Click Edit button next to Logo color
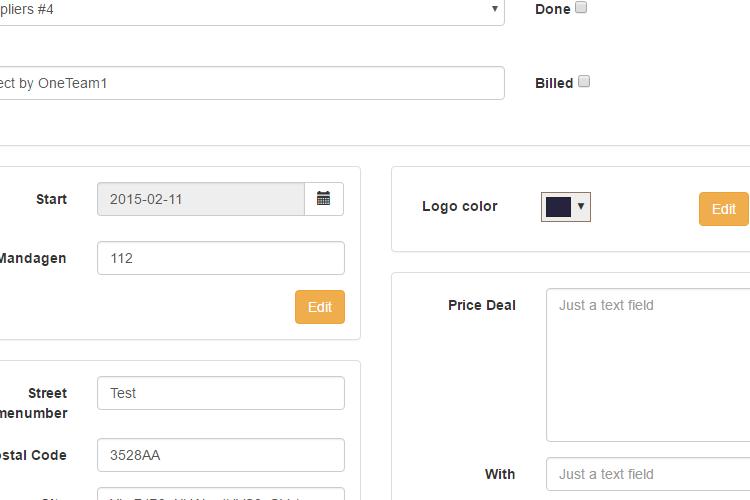750x500 pixels. 723,209
